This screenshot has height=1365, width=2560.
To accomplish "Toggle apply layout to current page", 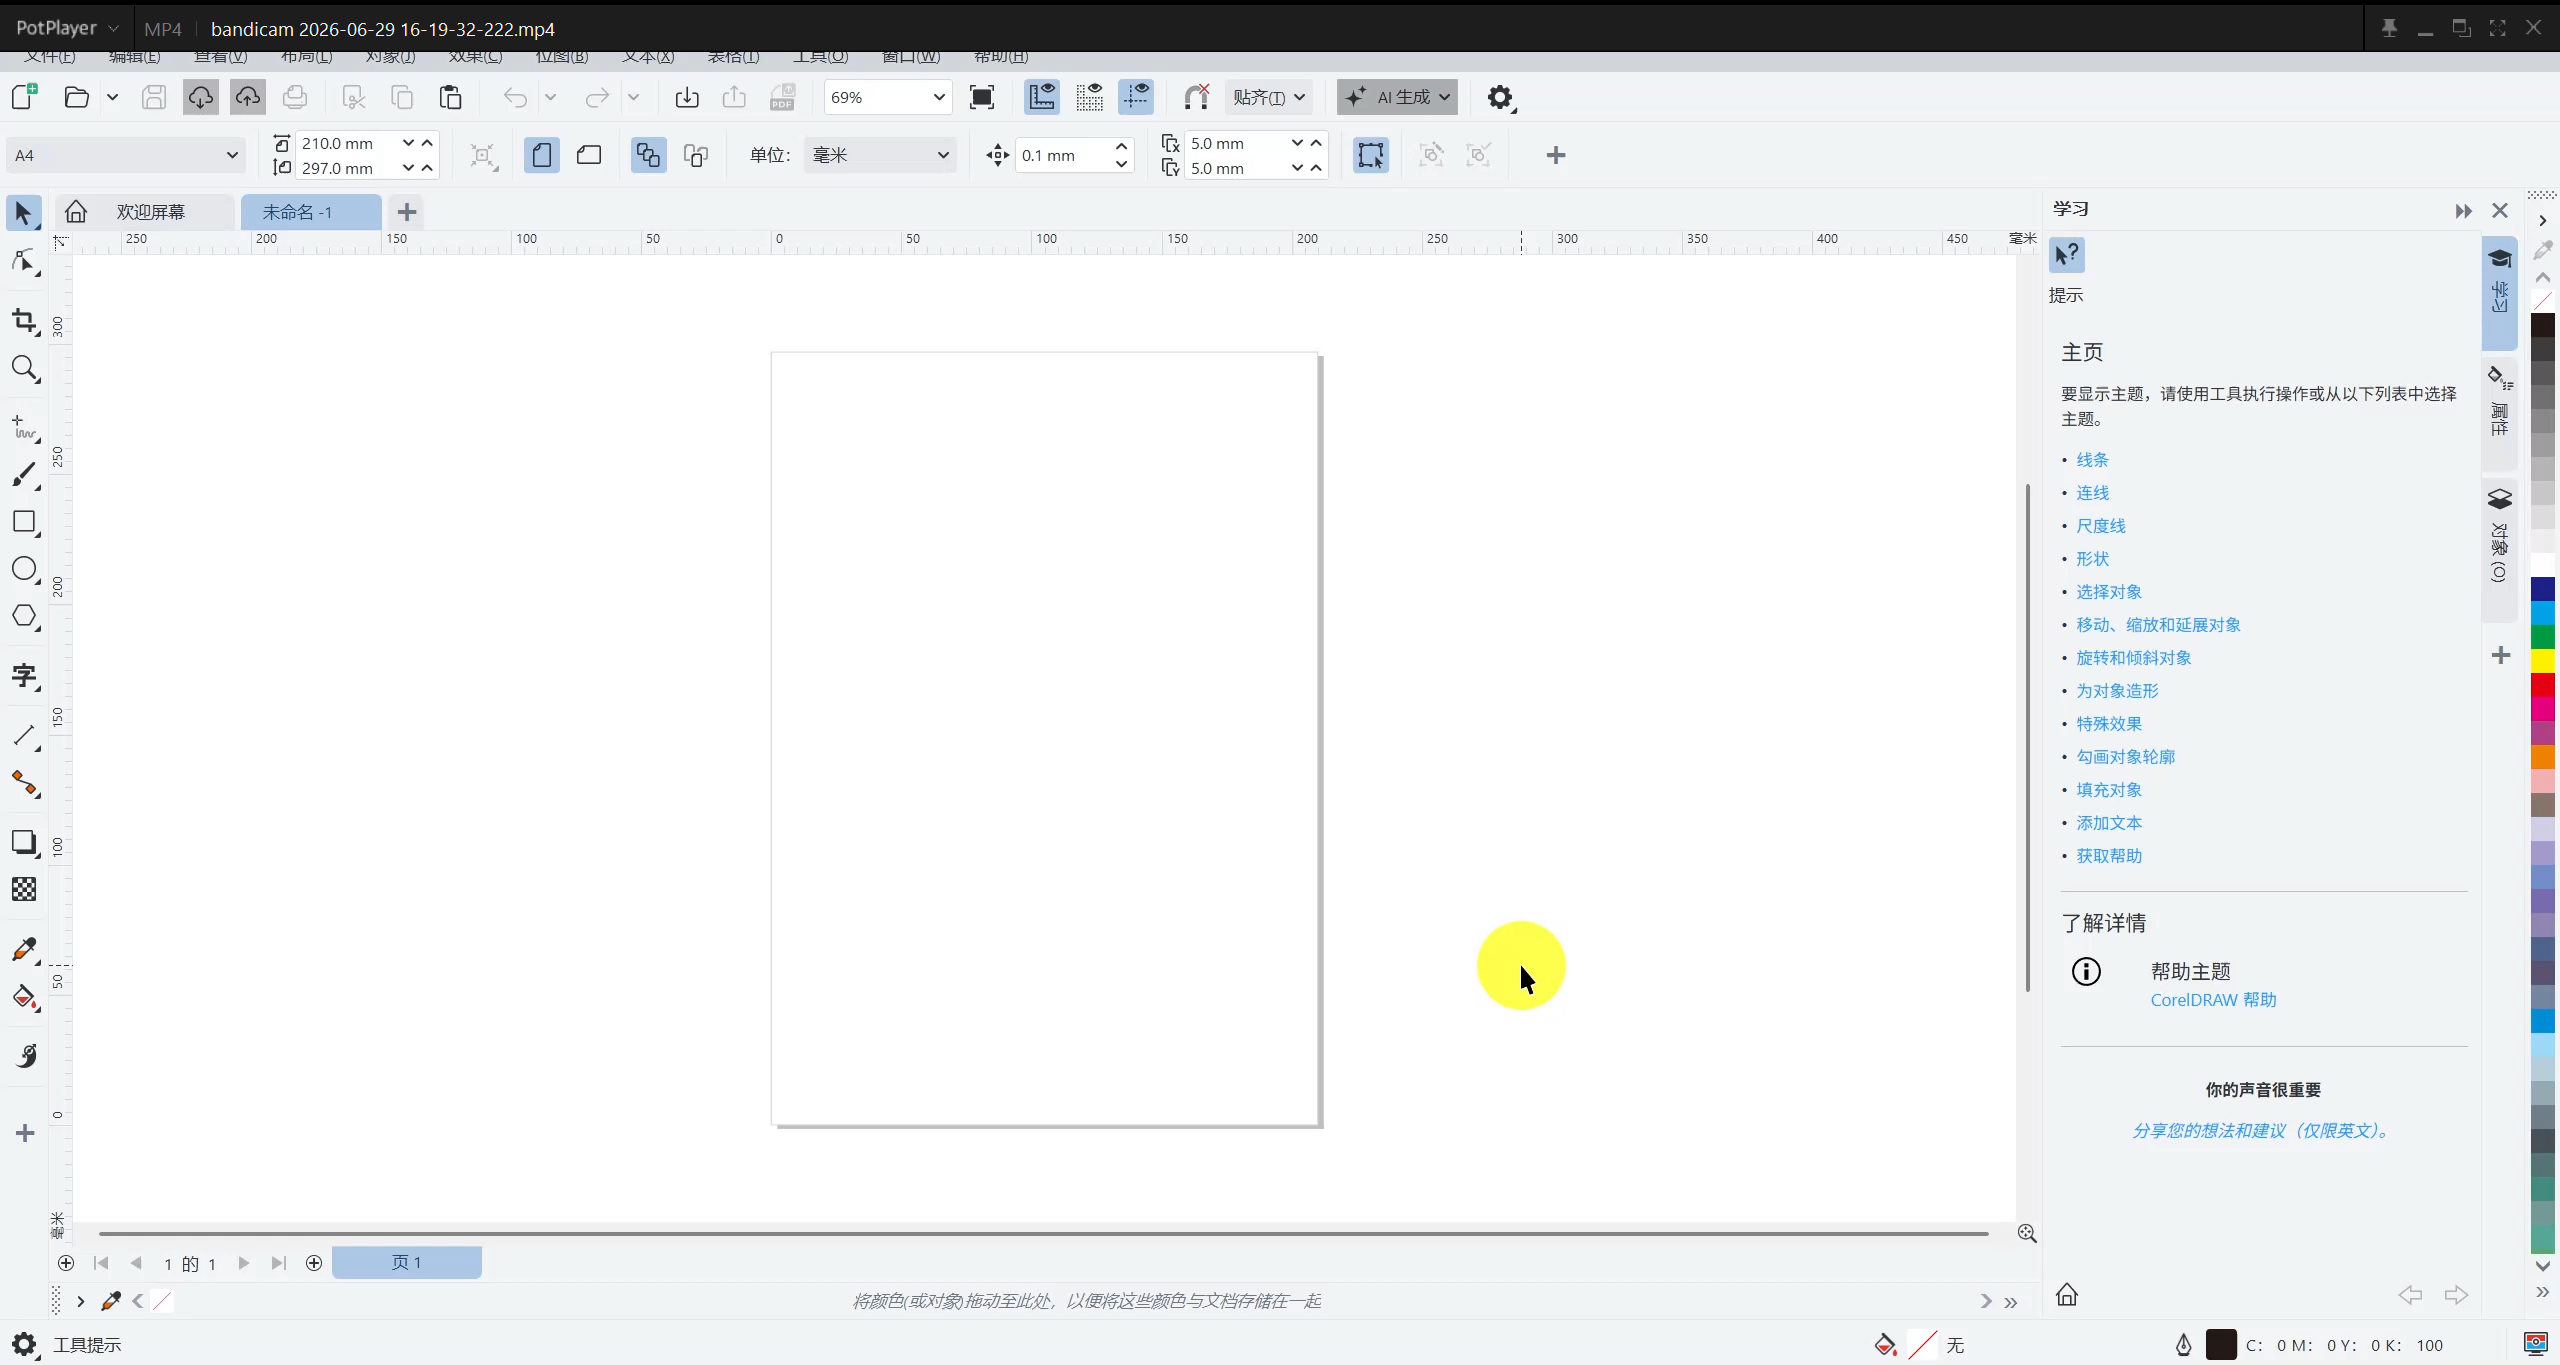I will pos(696,155).
